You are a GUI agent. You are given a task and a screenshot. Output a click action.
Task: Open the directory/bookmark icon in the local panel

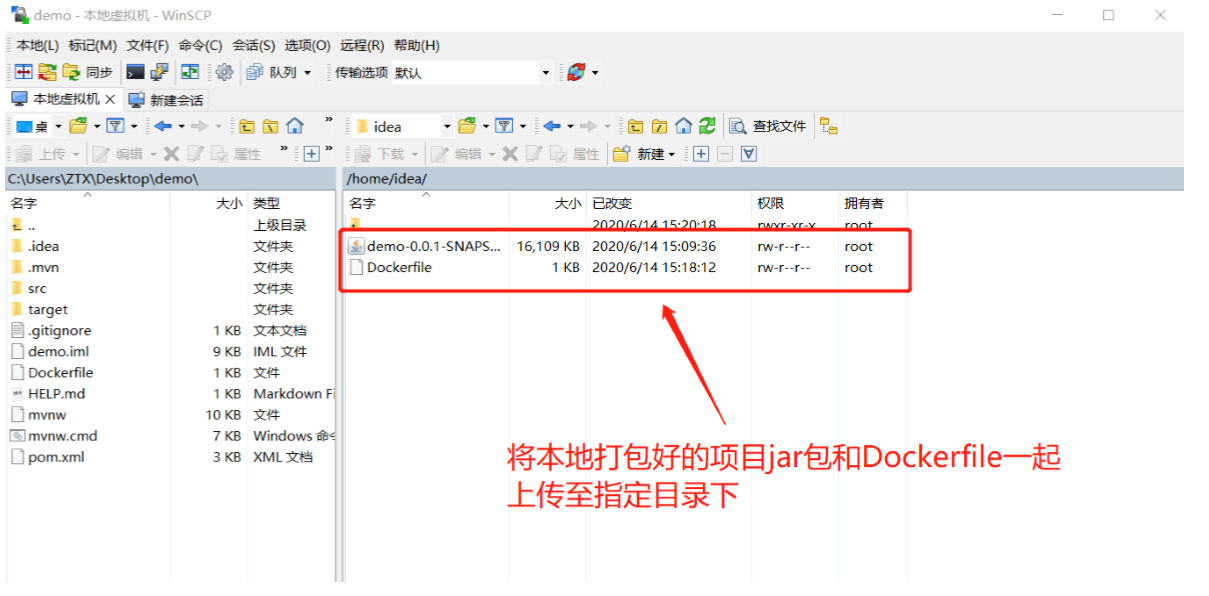[78, 126]
